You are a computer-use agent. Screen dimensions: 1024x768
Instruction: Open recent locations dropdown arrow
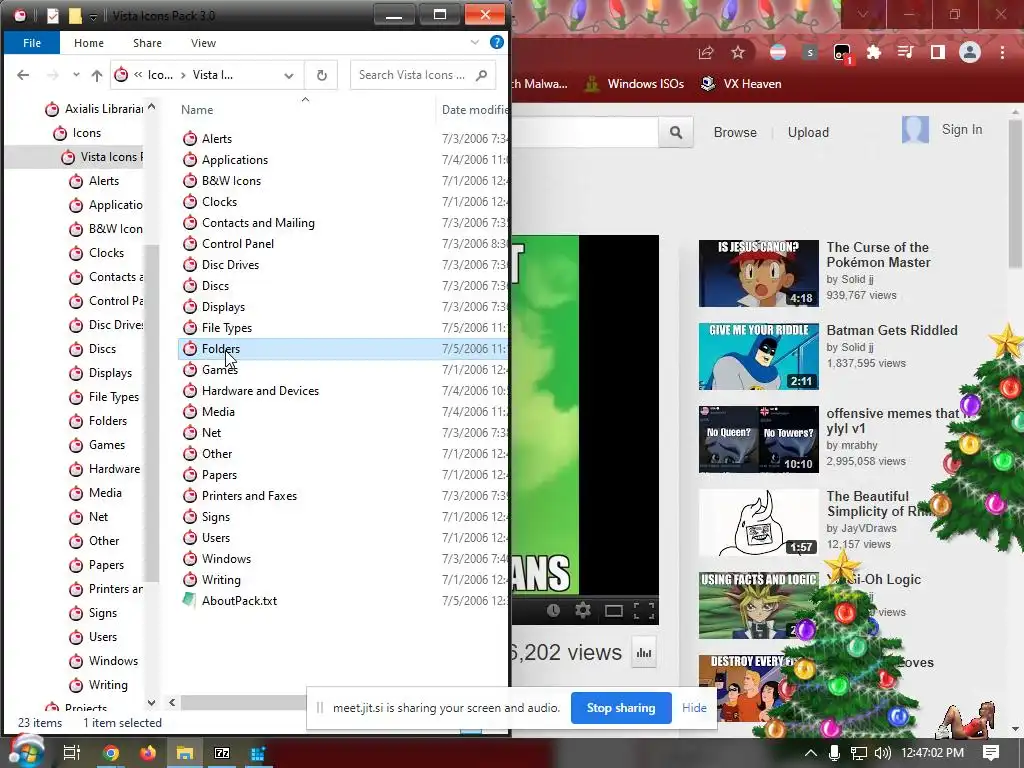click(76, 75)
